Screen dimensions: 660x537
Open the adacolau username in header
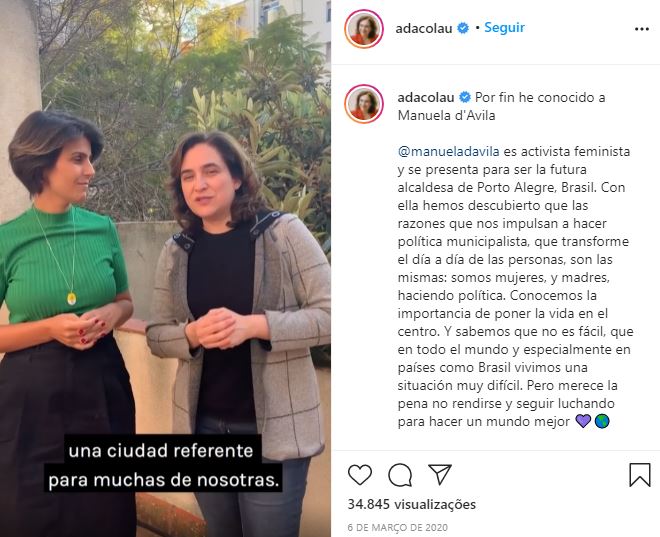[x=424, y=29]
